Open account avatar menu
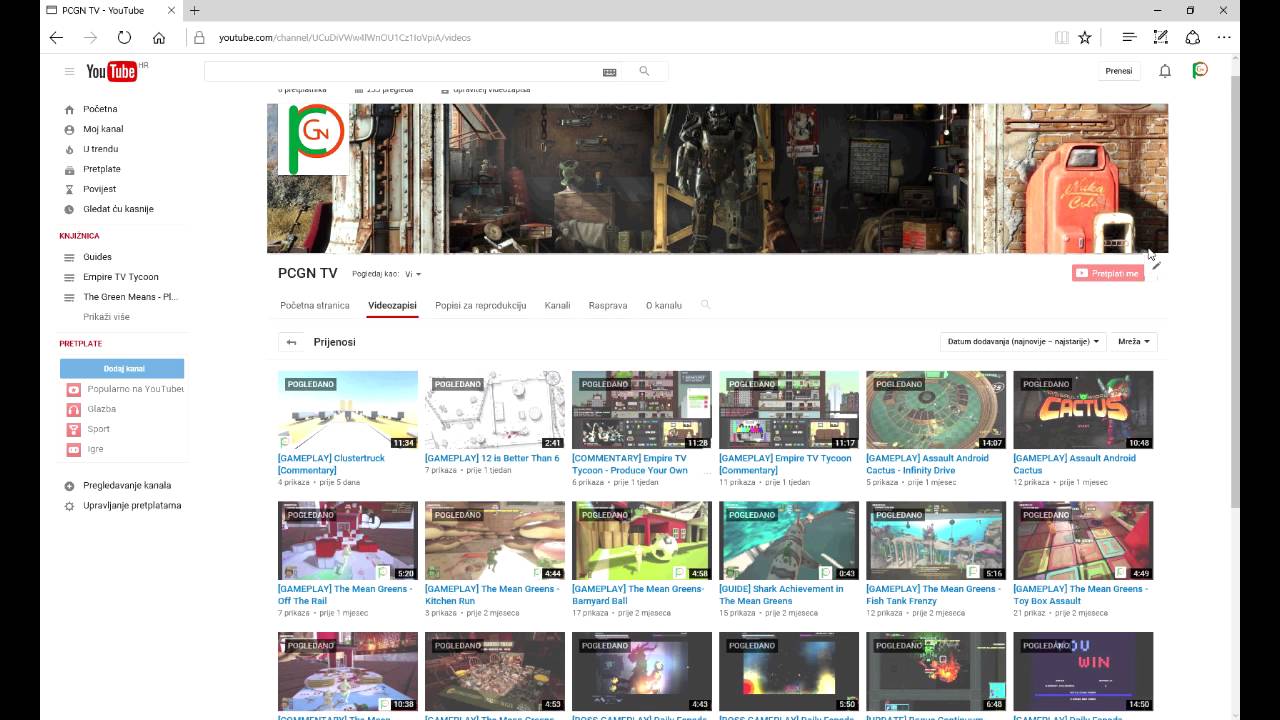 tap(1200, 70)
